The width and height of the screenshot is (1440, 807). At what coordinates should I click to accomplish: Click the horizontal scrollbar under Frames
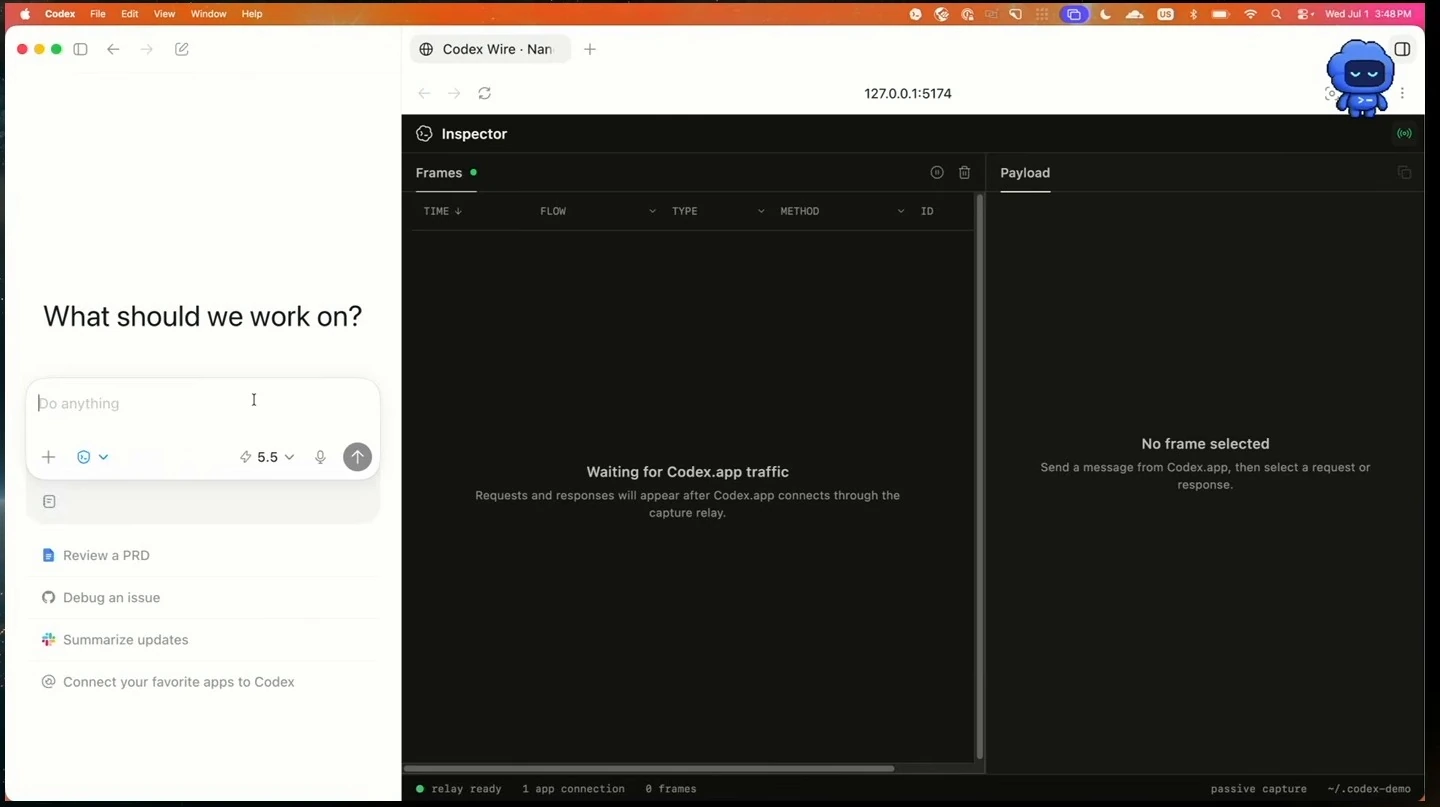pos(649,769)
